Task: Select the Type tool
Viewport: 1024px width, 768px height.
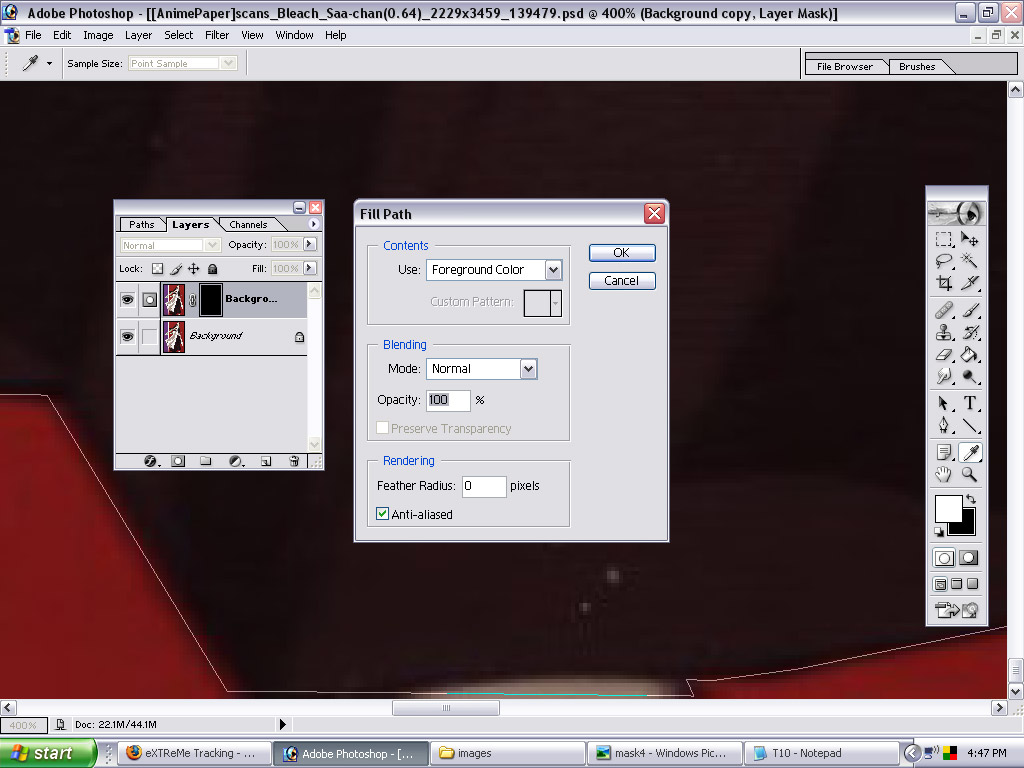Action: [x=970, y=404]
